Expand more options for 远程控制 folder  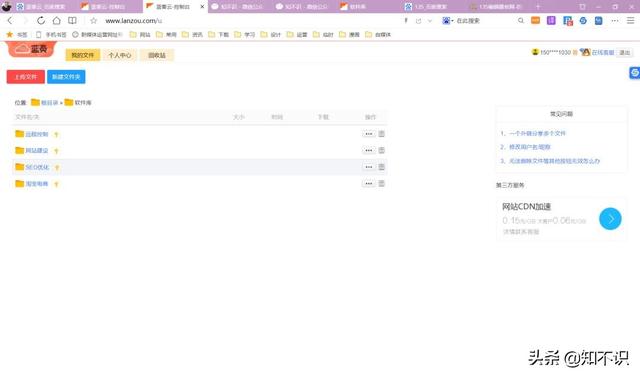point(369,134)
